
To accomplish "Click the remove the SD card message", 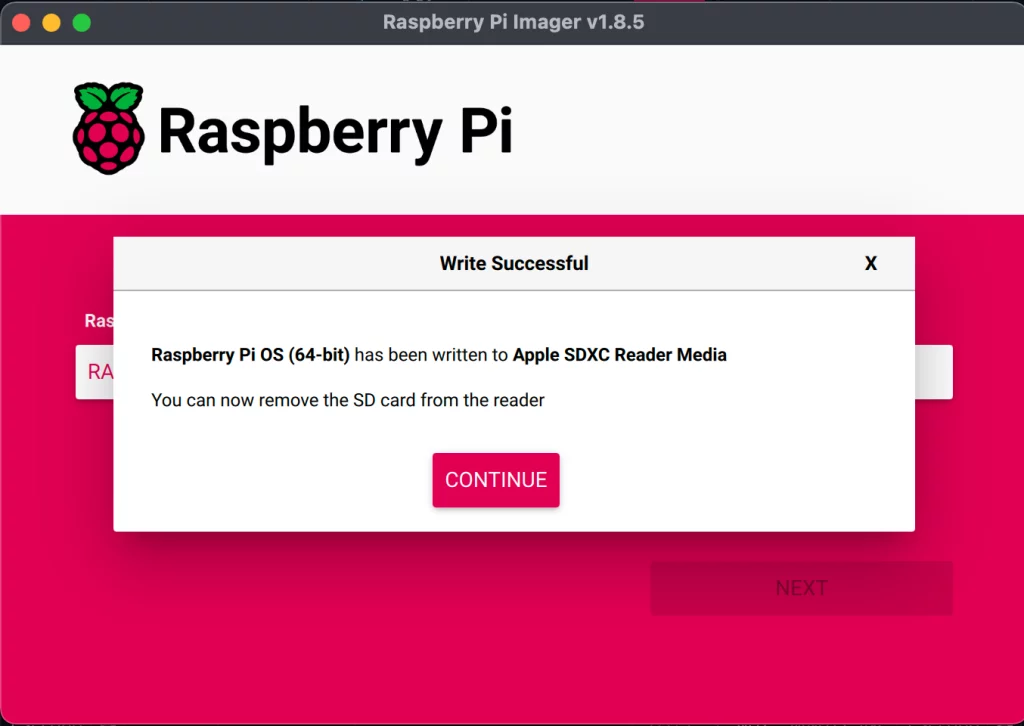I will (348, 401).
